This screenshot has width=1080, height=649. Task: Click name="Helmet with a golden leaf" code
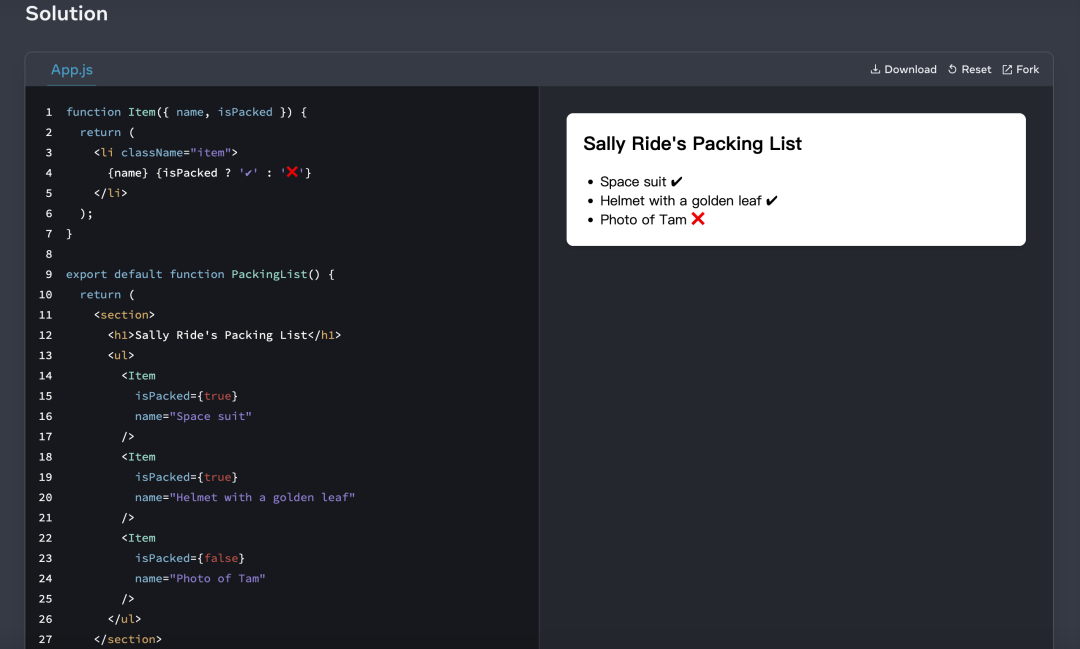245,497
